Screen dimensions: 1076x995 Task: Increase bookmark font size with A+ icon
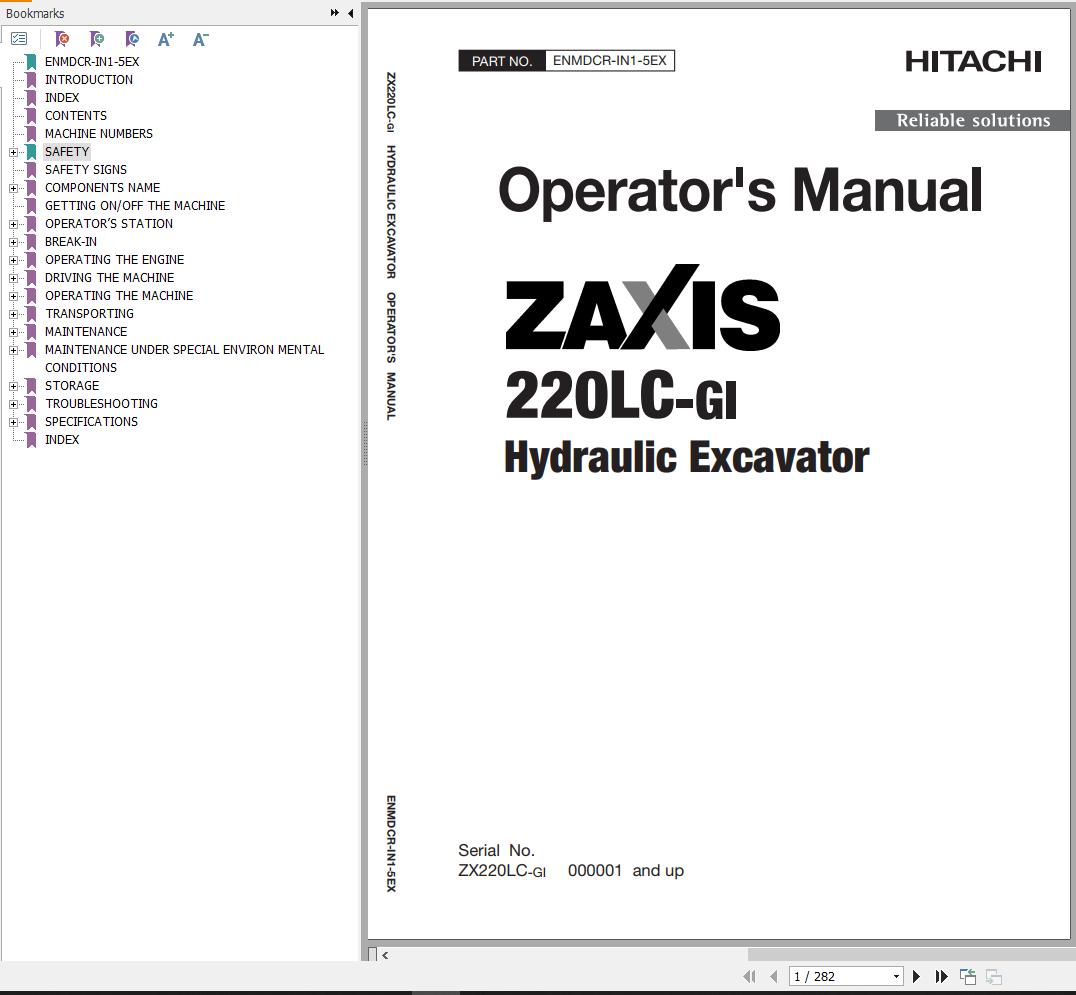click(165, 39)
